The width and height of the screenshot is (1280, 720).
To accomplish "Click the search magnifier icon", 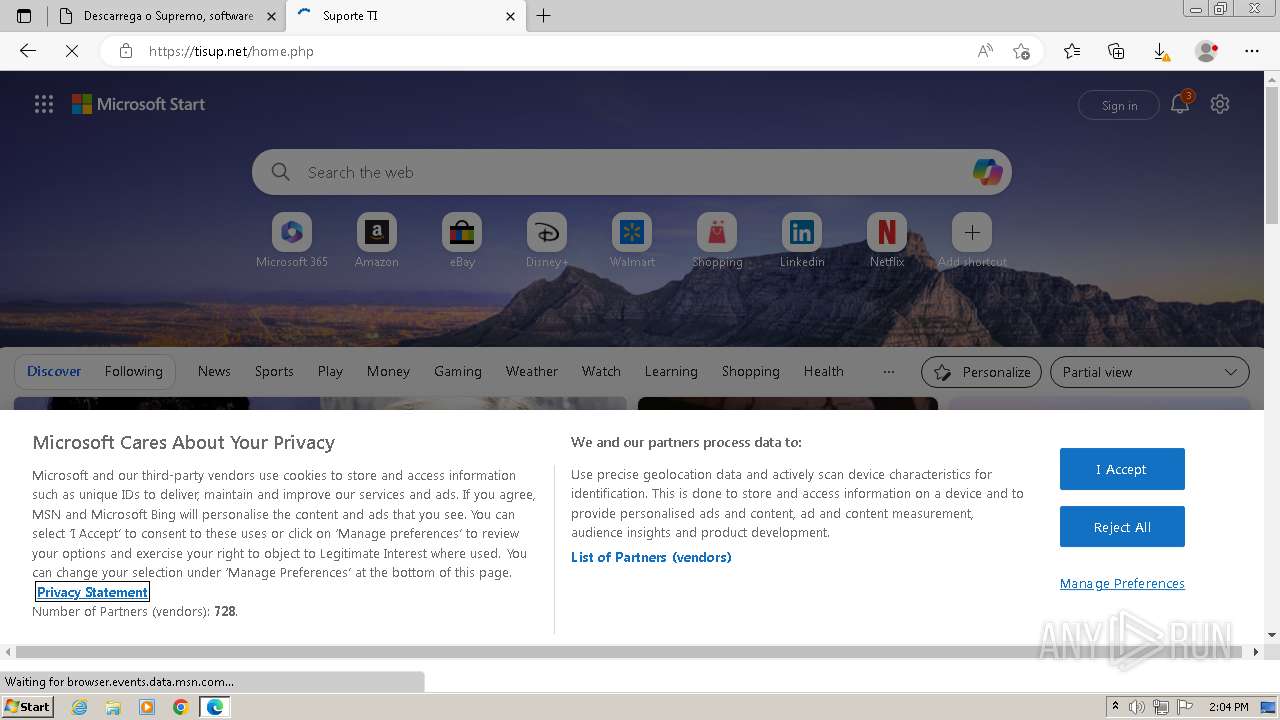I will point(281,172).
